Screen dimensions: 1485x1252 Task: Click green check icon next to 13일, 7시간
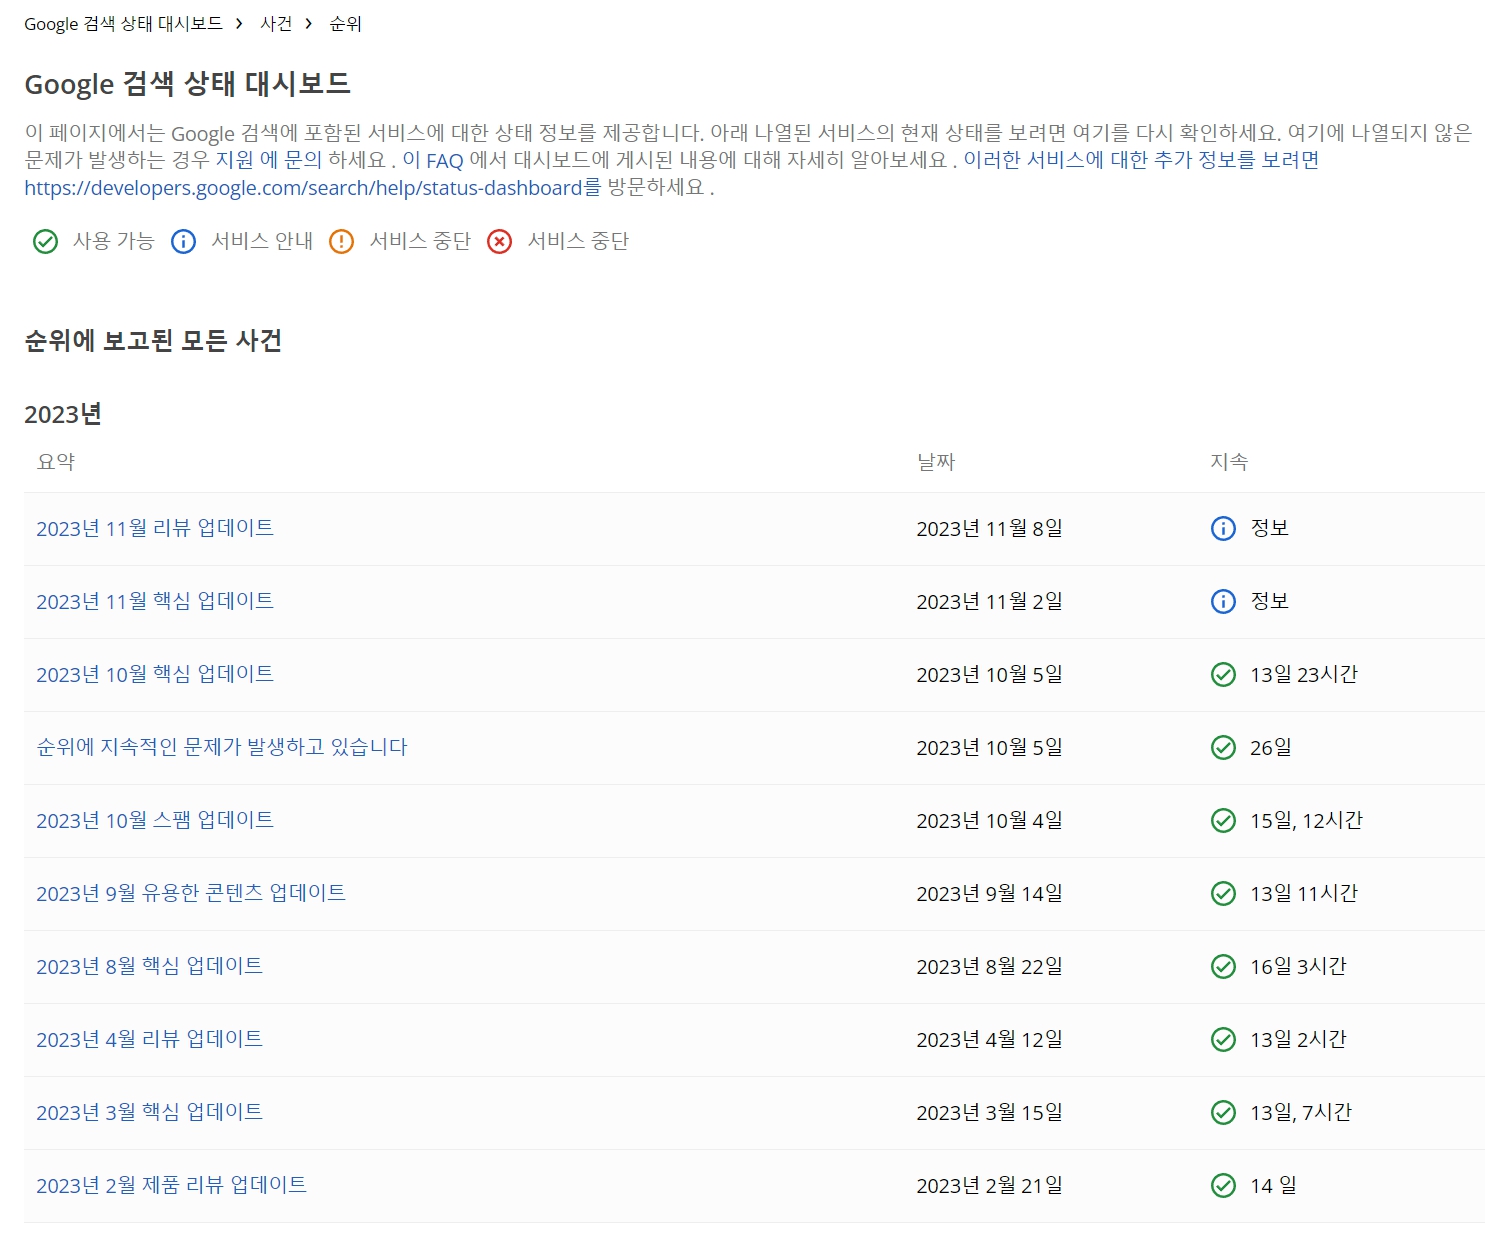click(x=1223, y=1113)
